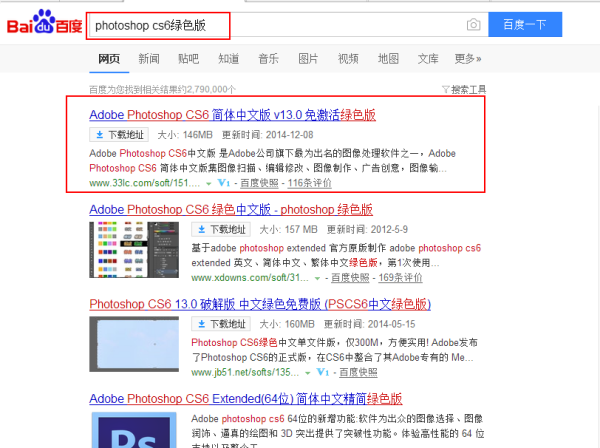Open www.xdowns.com/soft/31 URL
This screenshot has height=448, width=600.
250,278
